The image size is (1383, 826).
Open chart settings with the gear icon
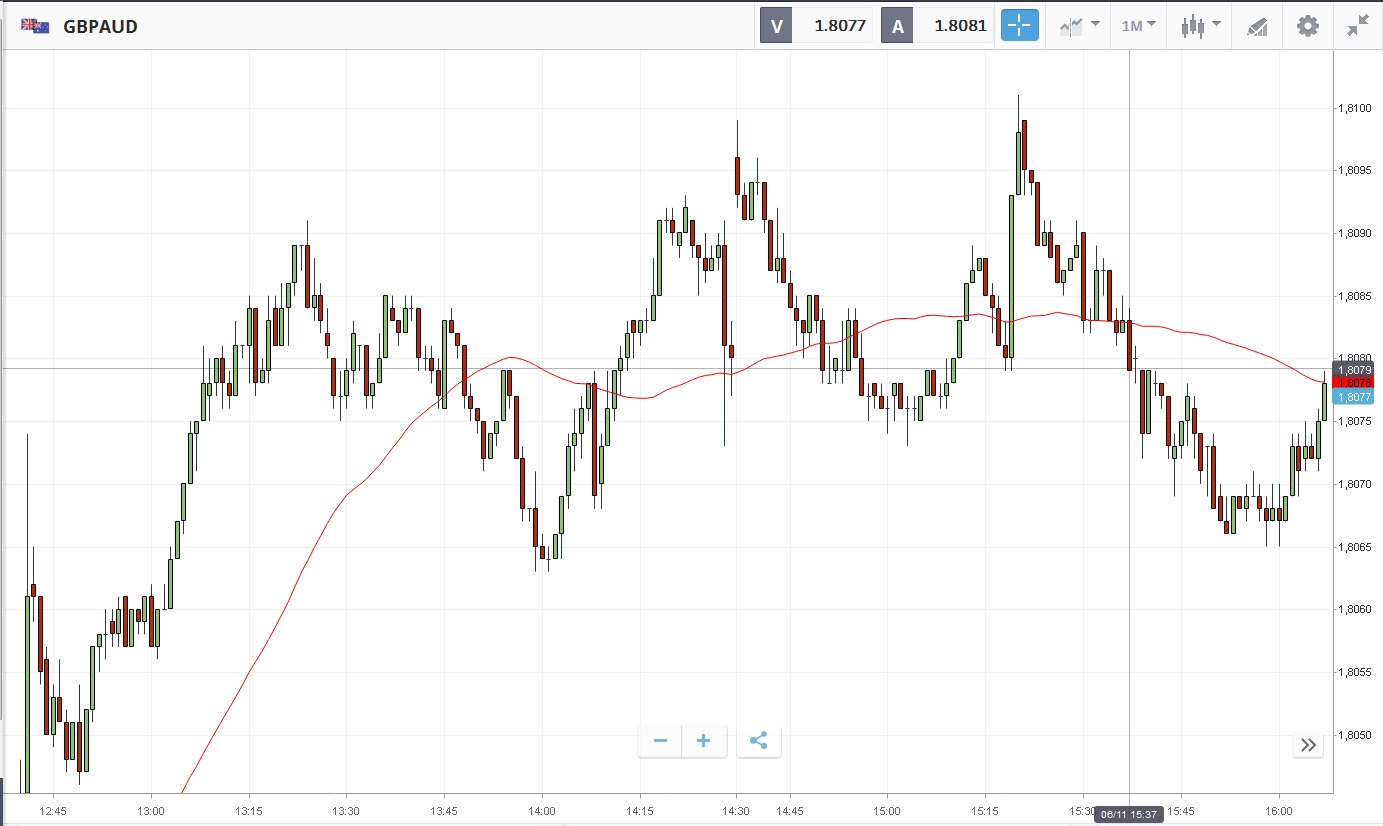point(1308,26)
